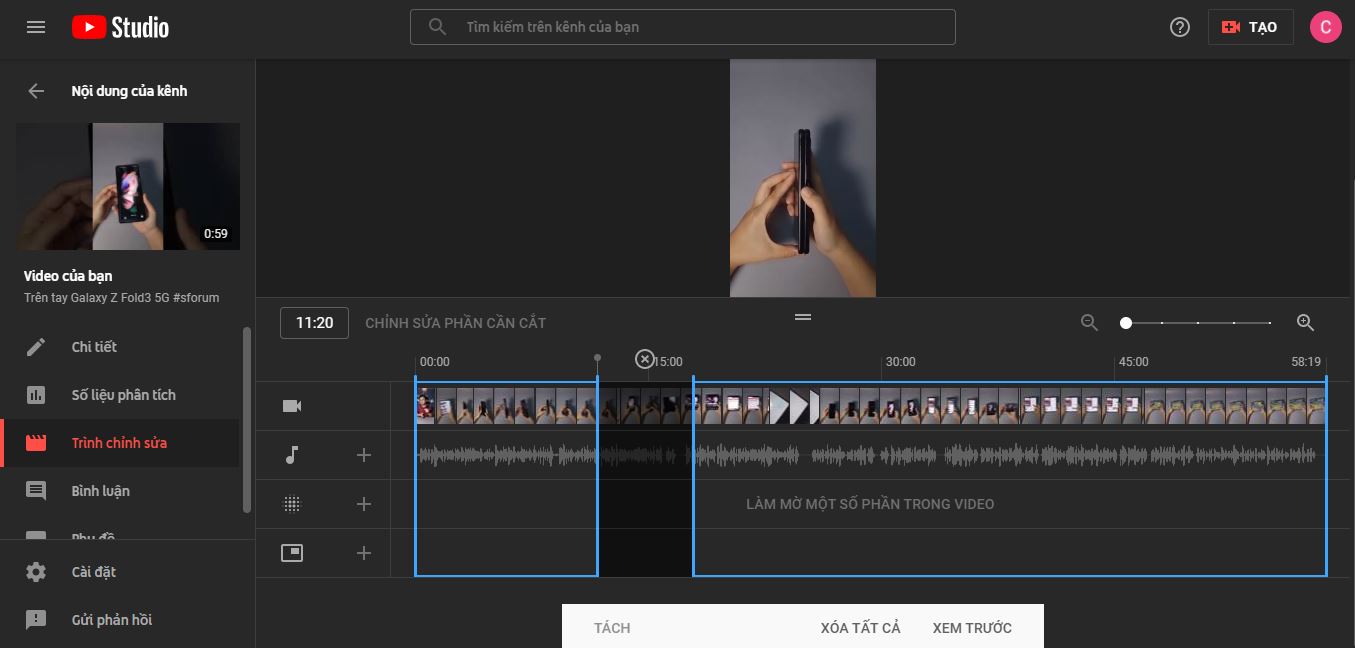
Task: Add a blur effect with the plus icon
Action: tap(364, 504)
